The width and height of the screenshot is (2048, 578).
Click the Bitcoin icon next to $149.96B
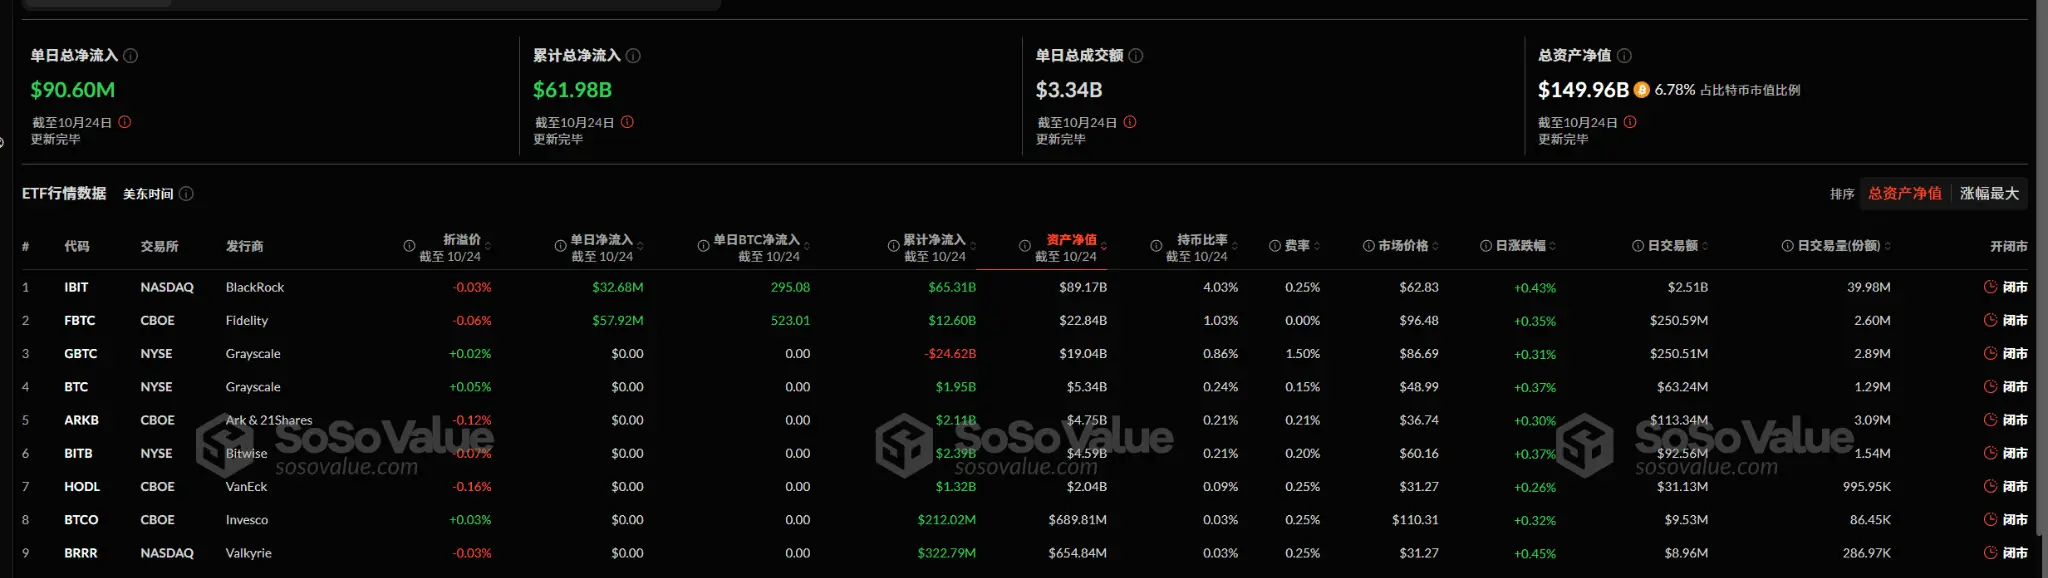[x=1642, y=90]
